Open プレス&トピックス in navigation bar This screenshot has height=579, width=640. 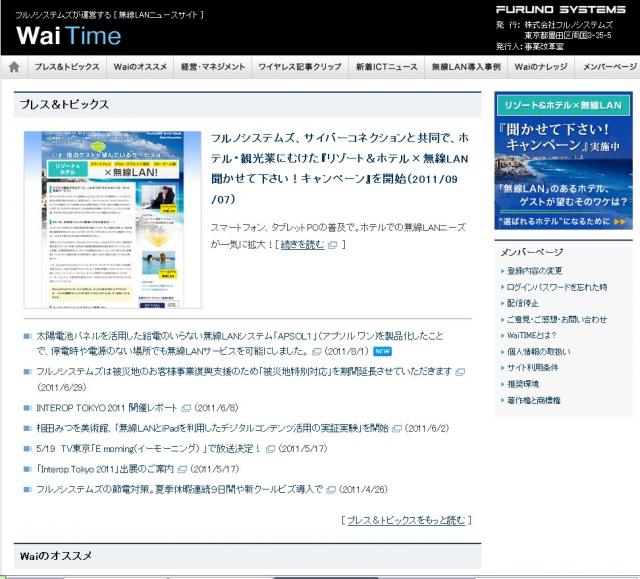(67, 67)
